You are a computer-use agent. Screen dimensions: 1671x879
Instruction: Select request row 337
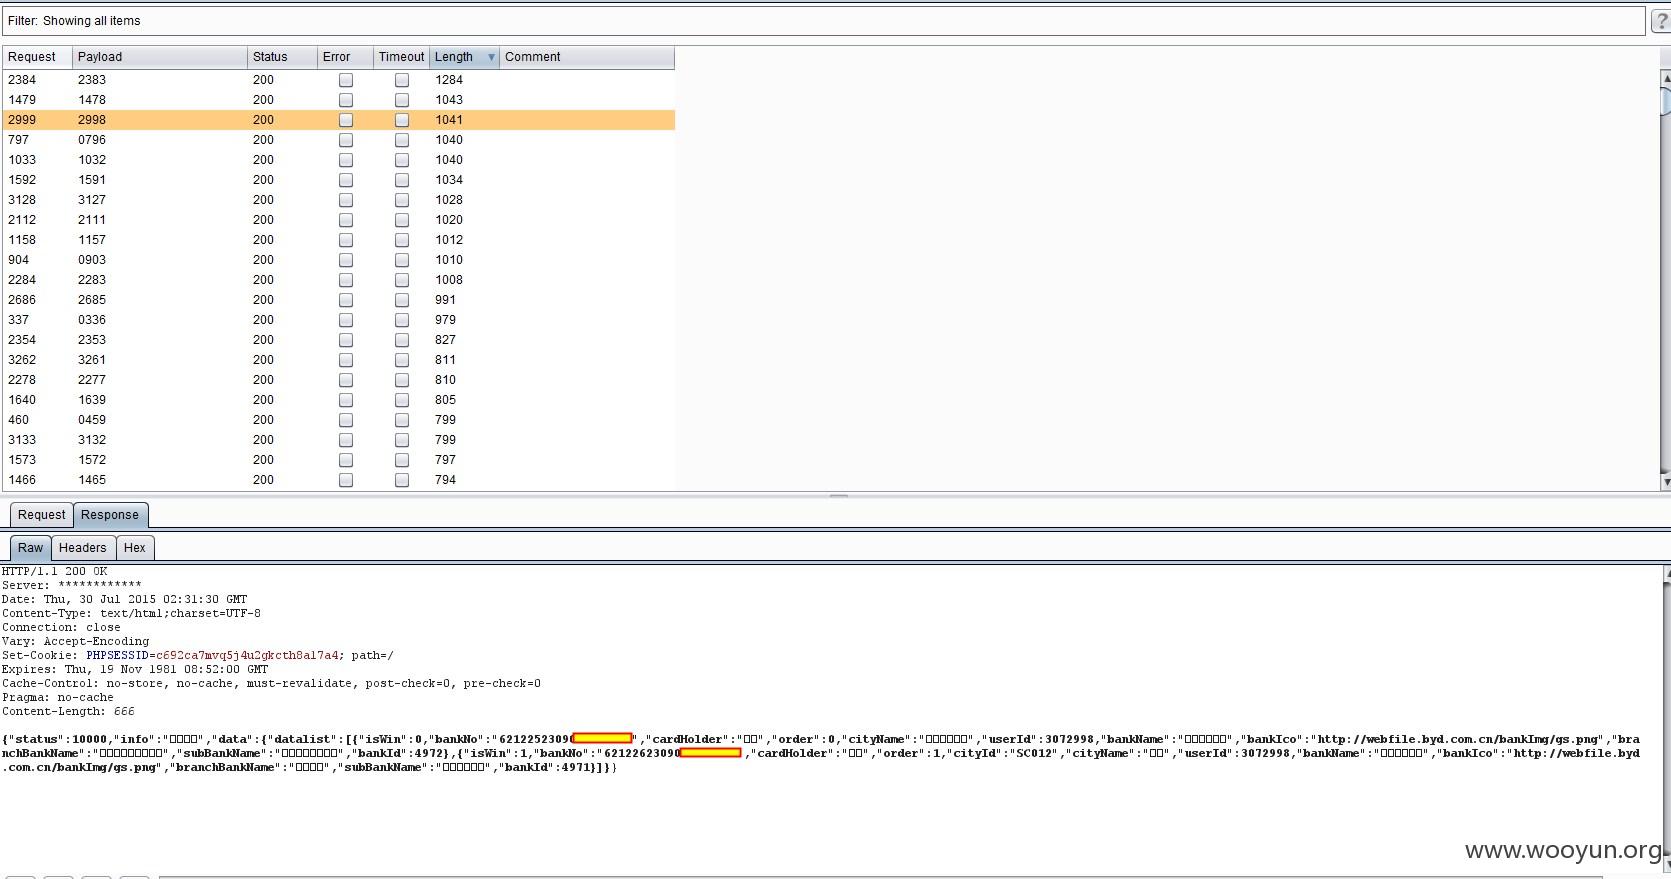click(338, 320)
